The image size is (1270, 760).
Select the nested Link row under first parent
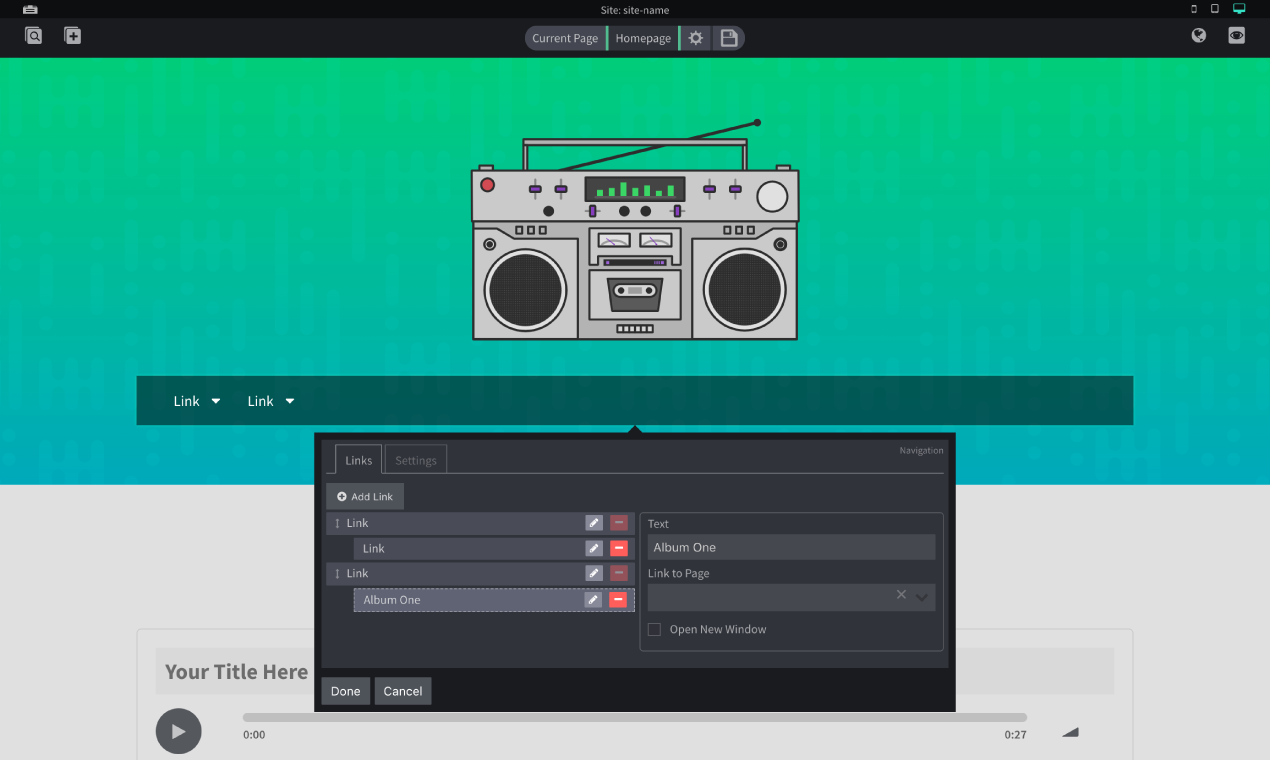pos(494,548)
